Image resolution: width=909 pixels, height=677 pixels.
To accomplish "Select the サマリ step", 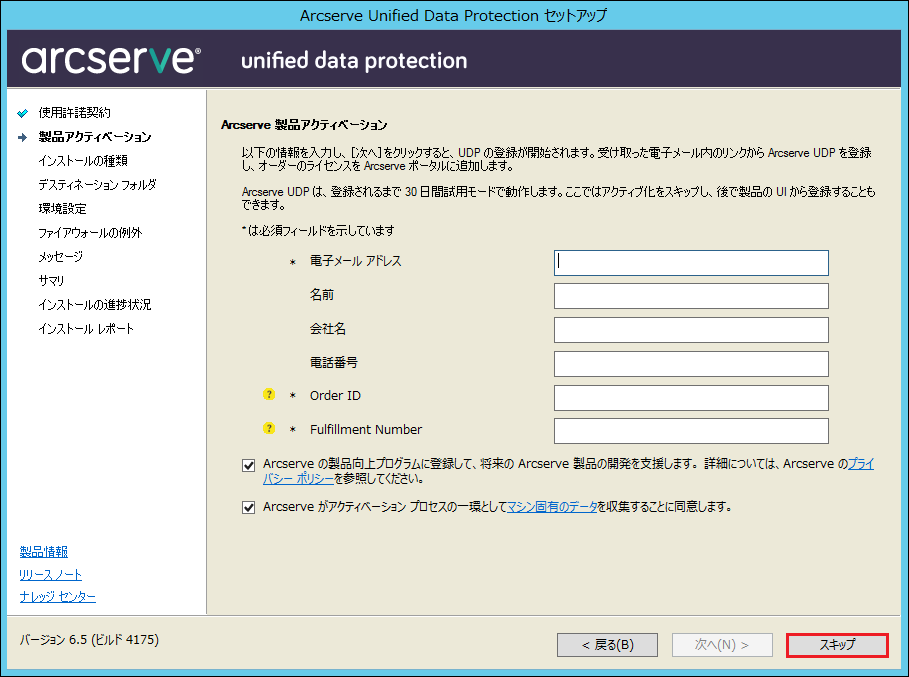I will coord(51,281).
